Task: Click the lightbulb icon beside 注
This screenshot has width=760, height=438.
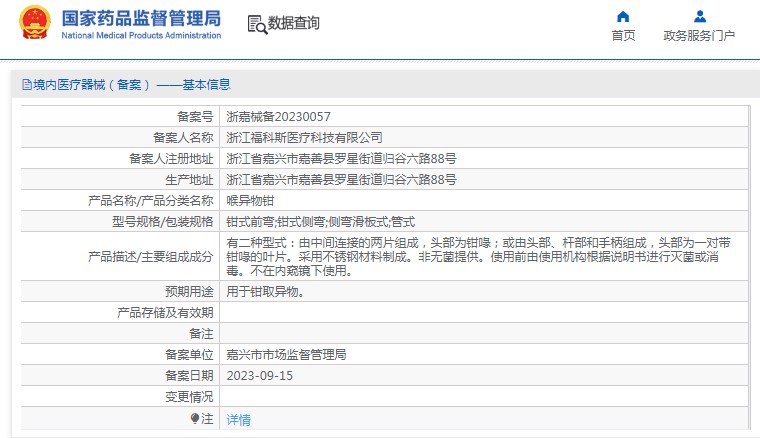Action: click(x=195, y=418)
